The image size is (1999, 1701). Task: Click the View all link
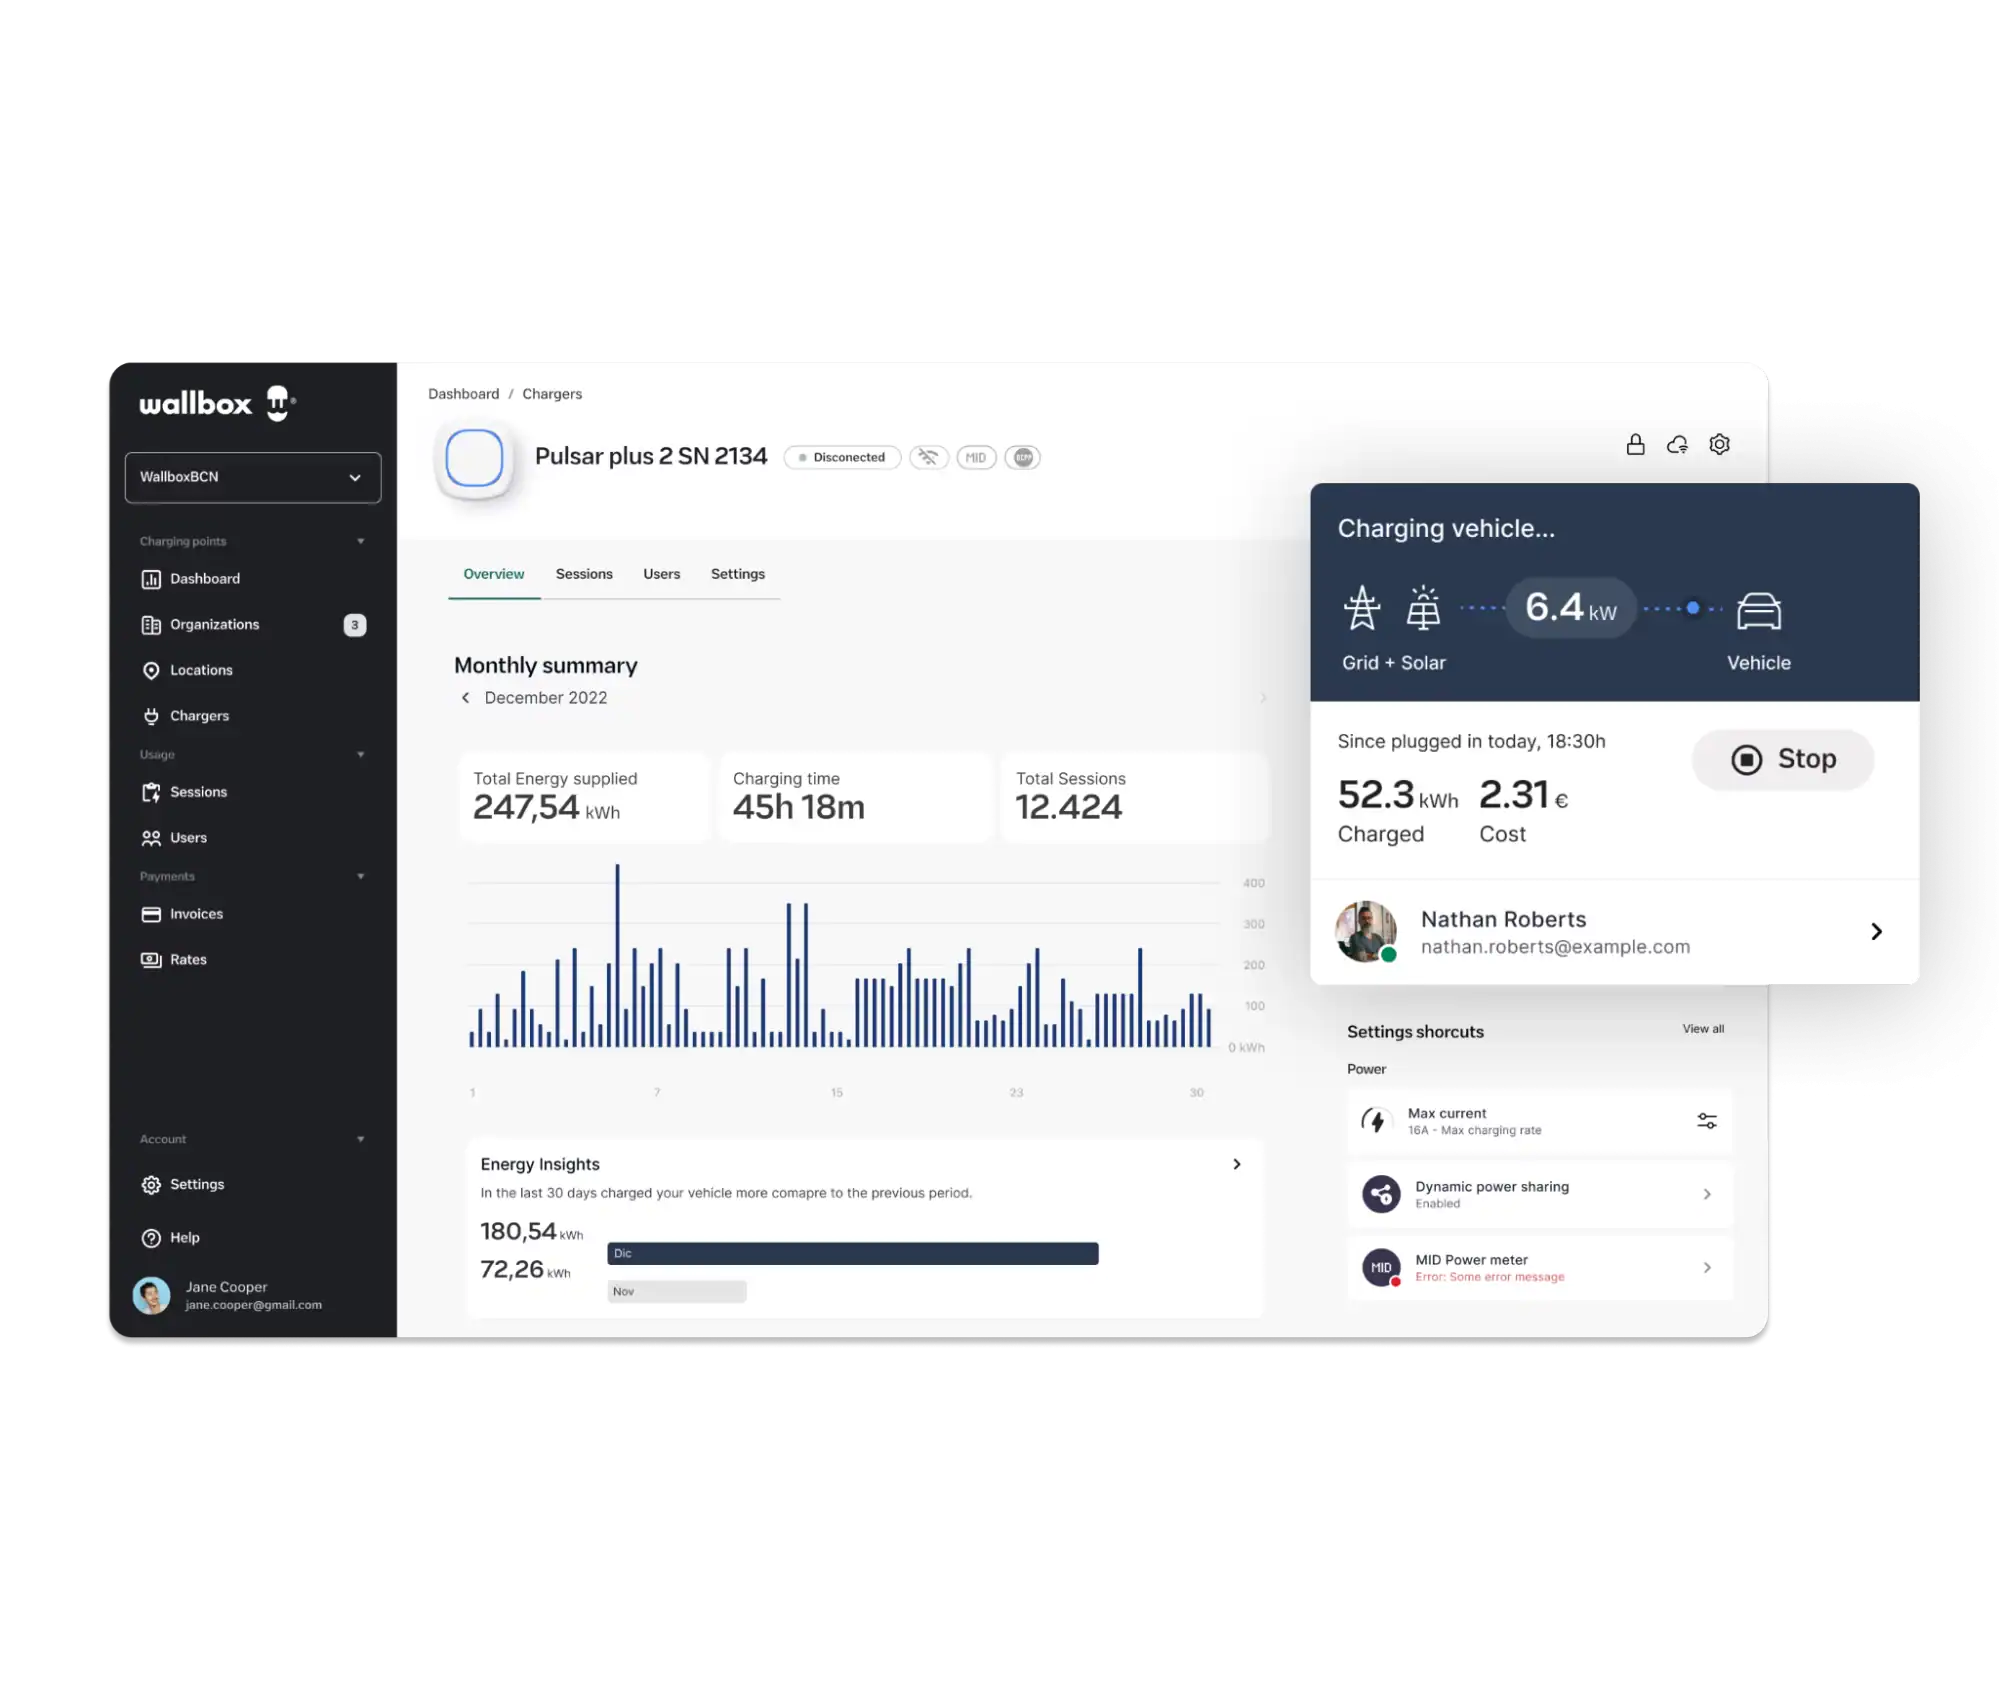(x=1702, y=1029)
